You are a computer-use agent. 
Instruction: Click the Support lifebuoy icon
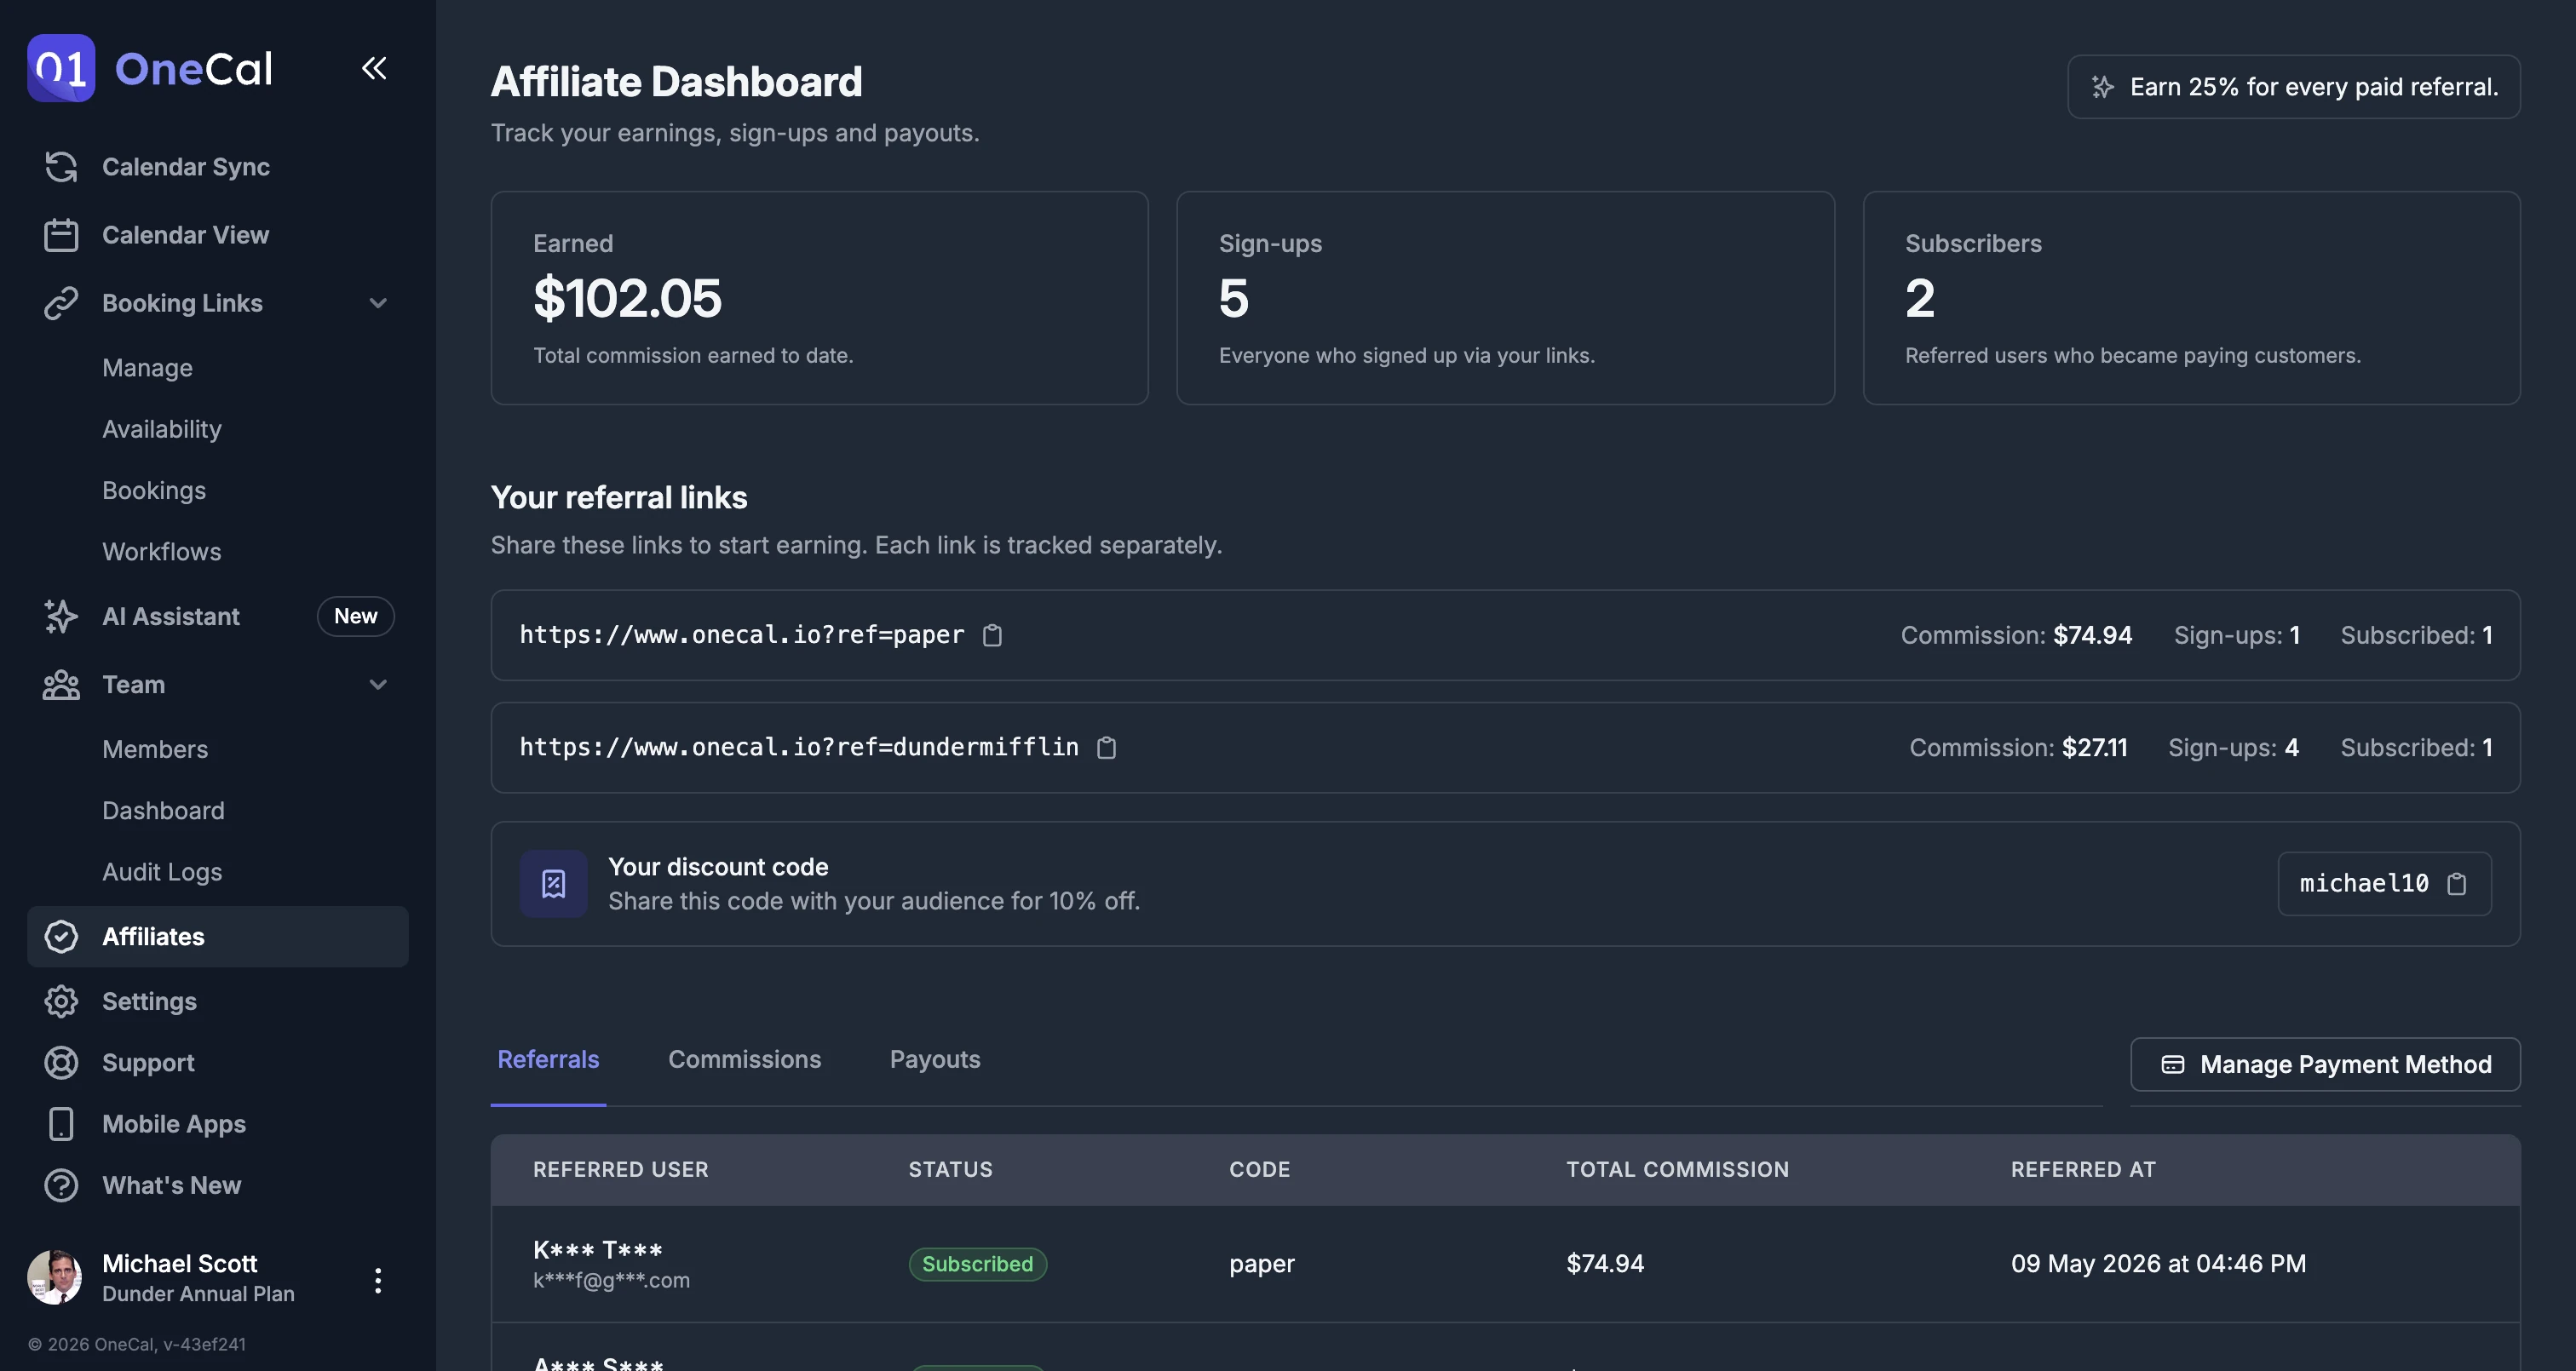coord(61,1063)
